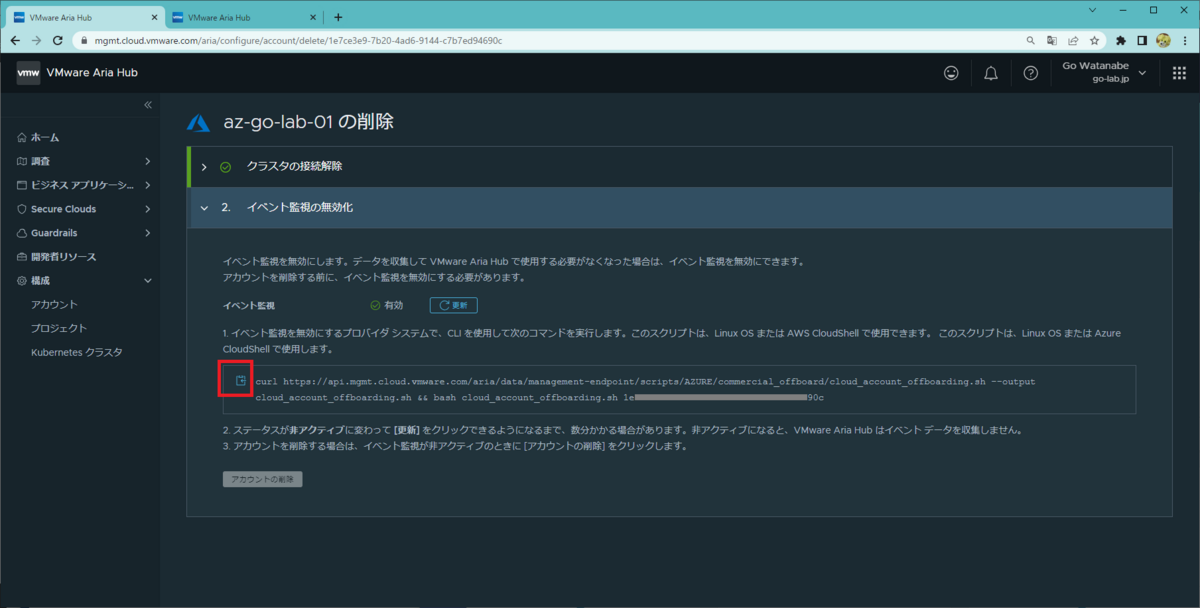The height and width of the screenshot is (608, 1200).
Task: Open the Chrome extensions puzzle icon
Action: (x=1121, y=41)
